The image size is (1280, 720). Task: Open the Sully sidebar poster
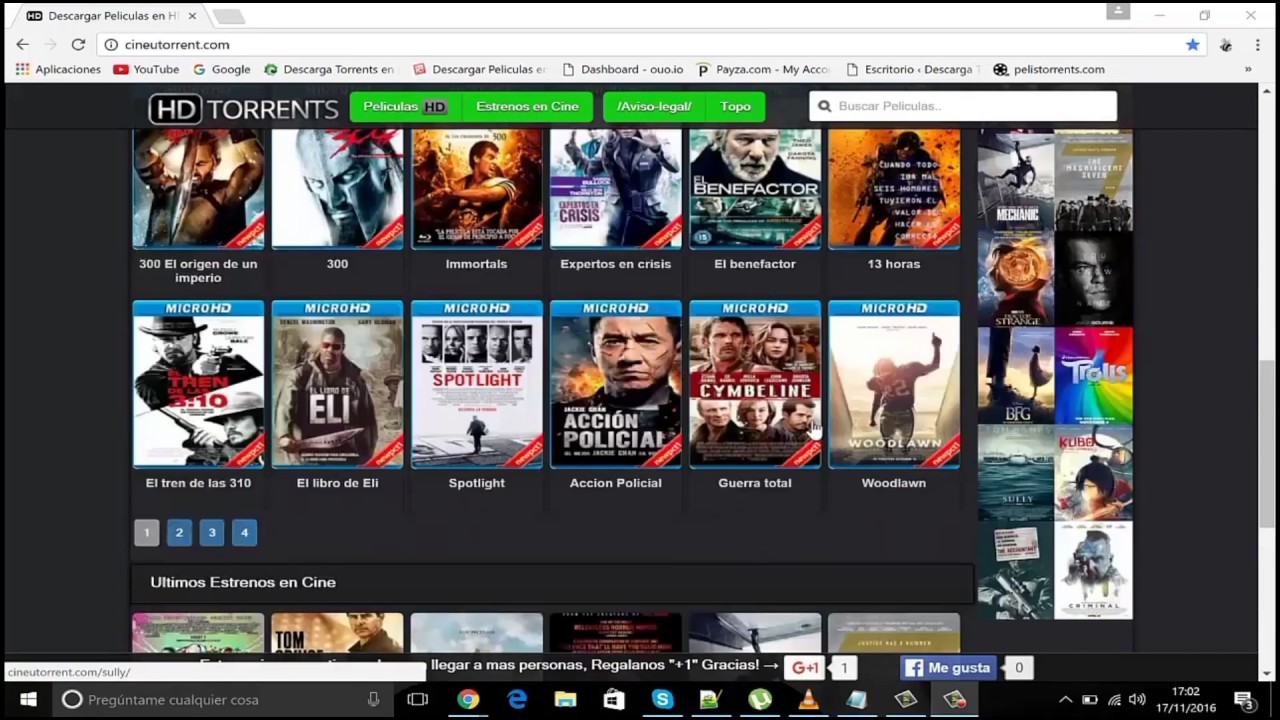[x=1016, y=473]
